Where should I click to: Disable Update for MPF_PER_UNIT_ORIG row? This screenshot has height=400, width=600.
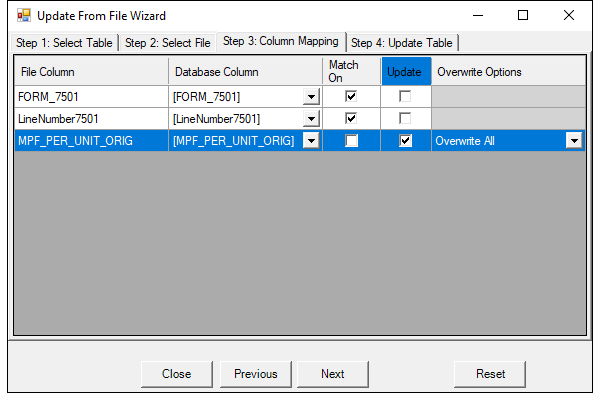(x=405, y=140)
